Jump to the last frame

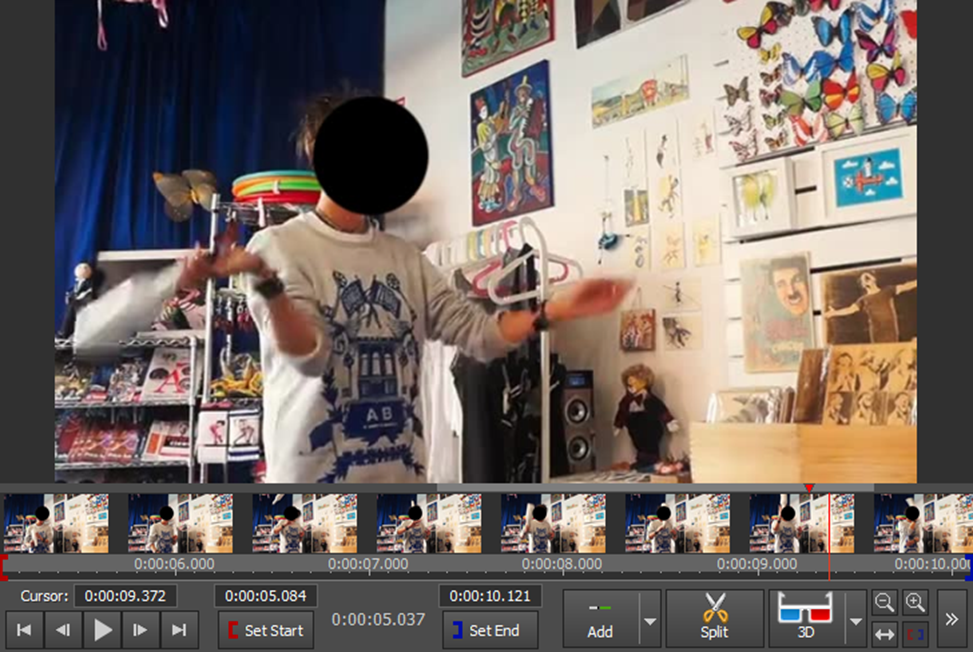pos(179,630)
